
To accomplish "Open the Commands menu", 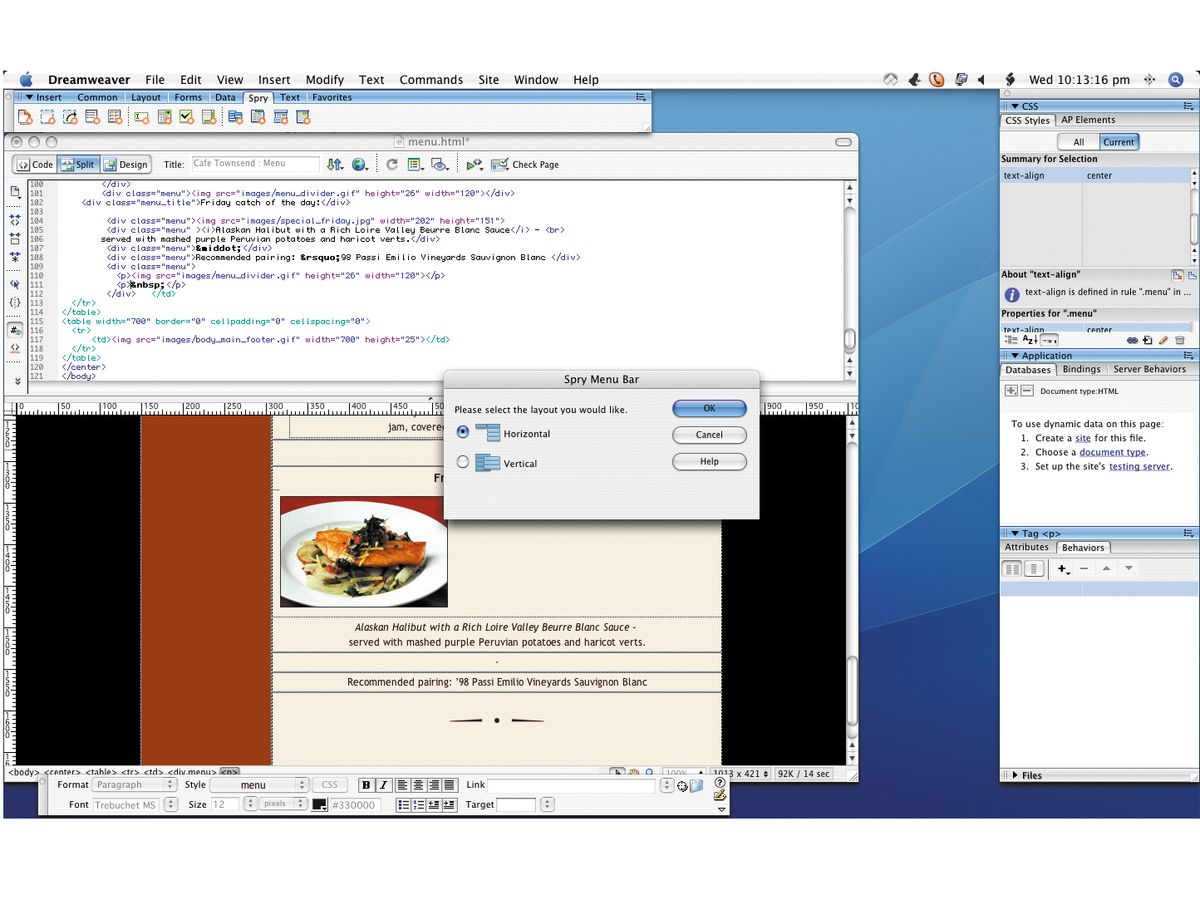I will pyautogui.click(x=431, y=80).
